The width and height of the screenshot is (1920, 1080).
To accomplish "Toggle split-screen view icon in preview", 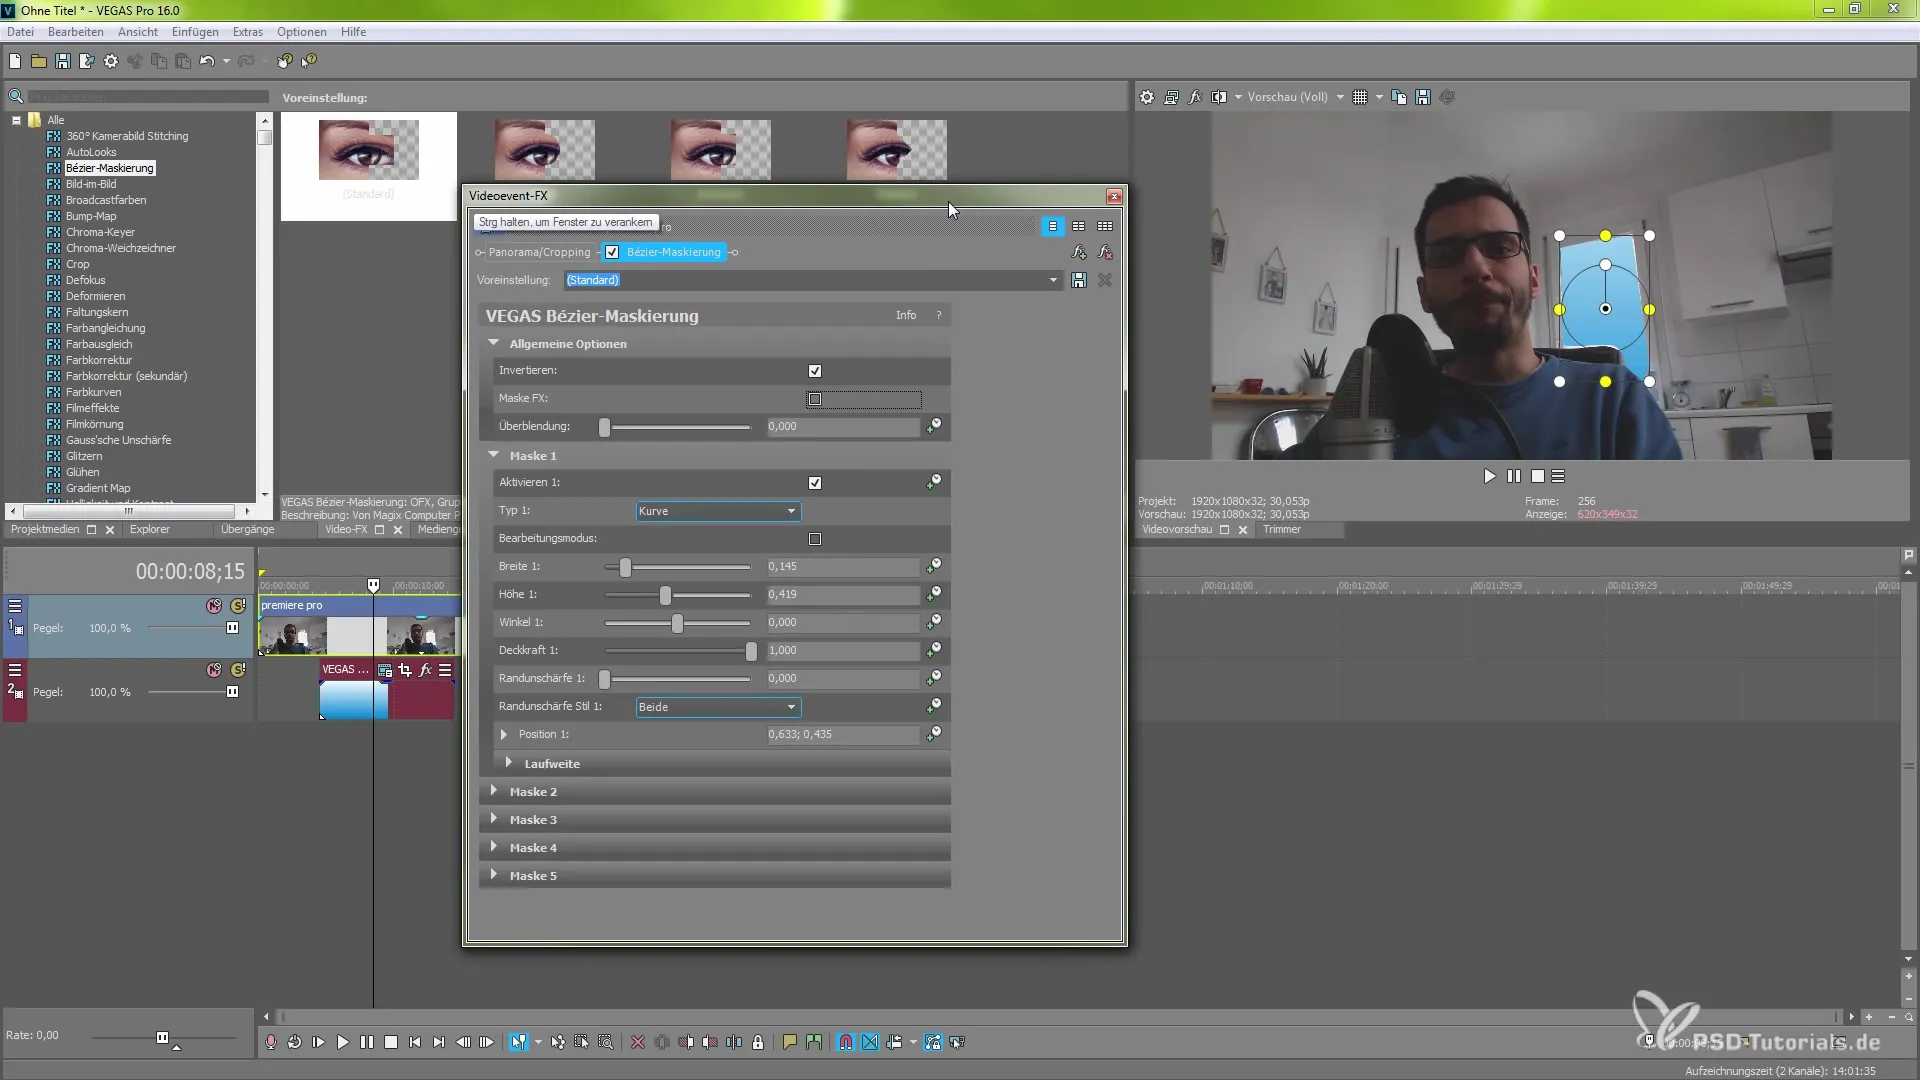I will (x=1219, y=97).
